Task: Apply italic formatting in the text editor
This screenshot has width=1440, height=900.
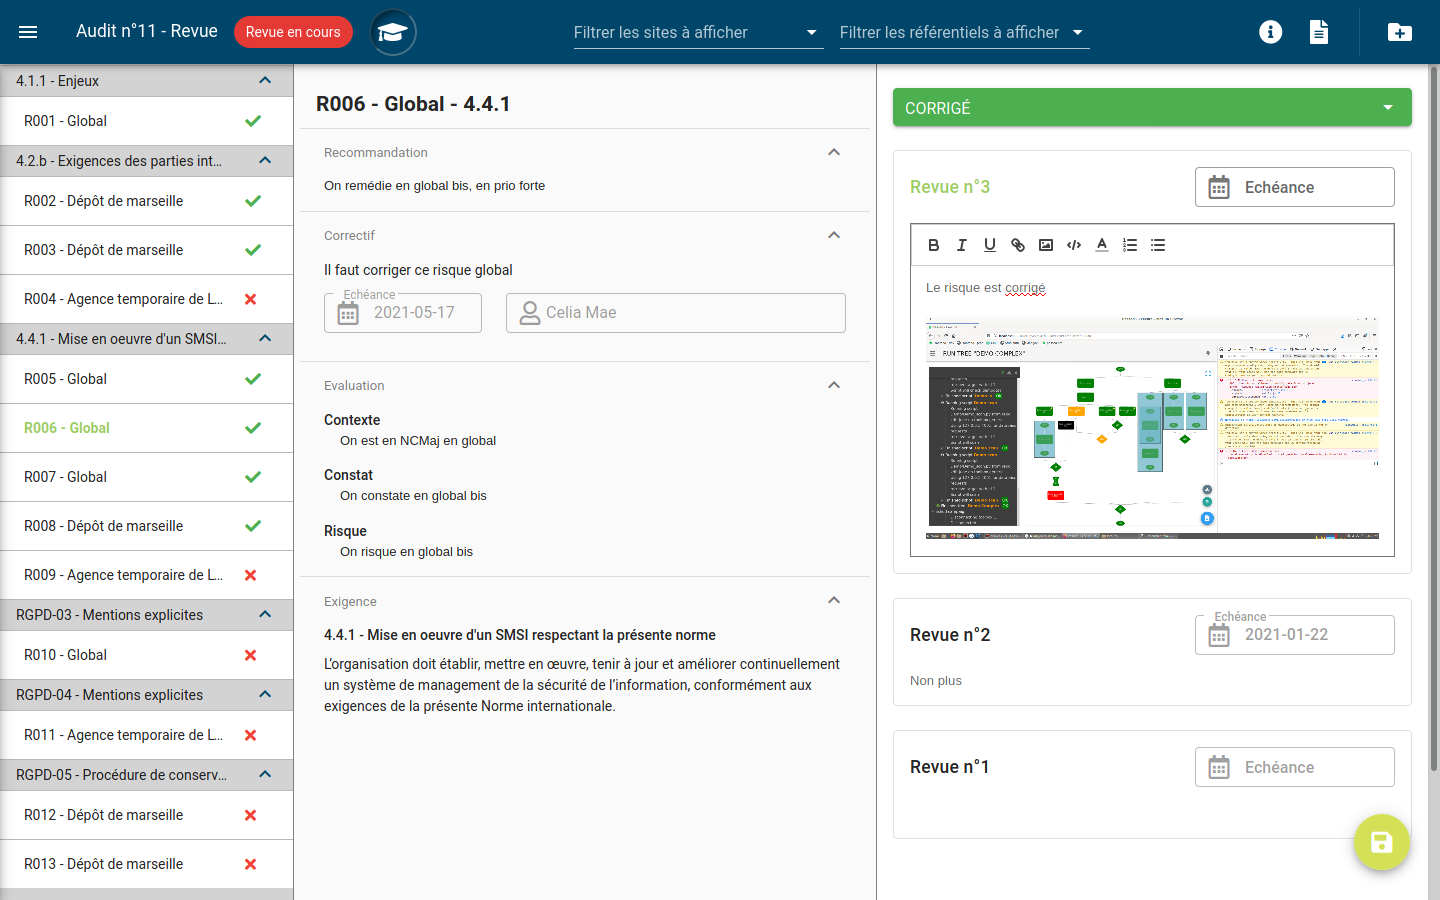Action: [x=961, y=245]
